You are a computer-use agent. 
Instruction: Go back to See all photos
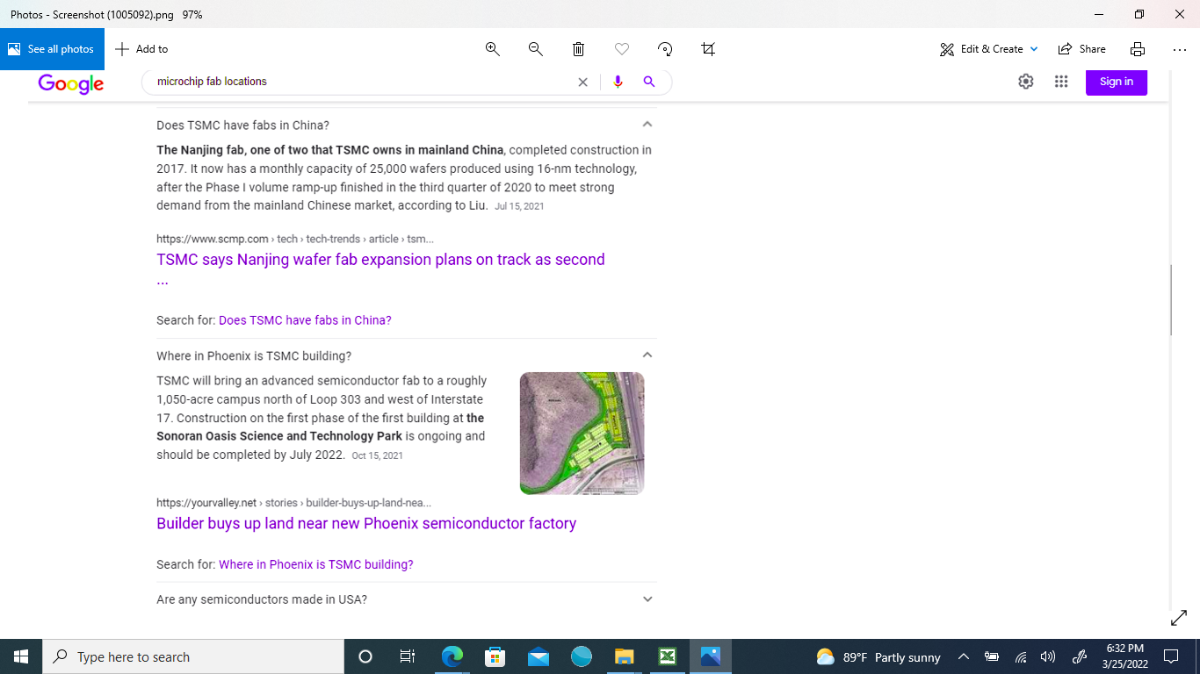click(52, 49)
